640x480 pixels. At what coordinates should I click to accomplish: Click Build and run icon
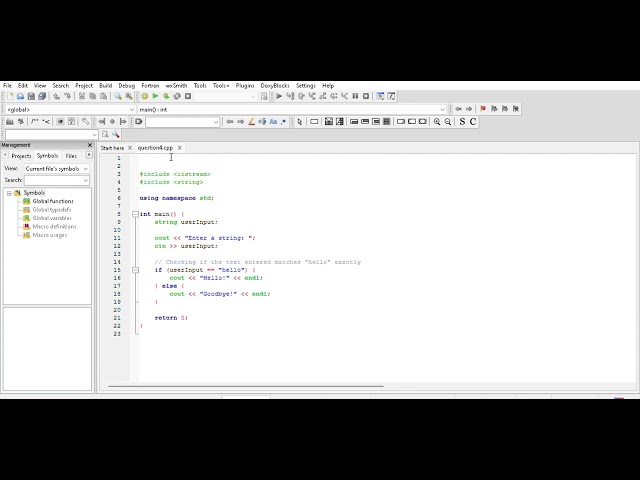point(166,96)
